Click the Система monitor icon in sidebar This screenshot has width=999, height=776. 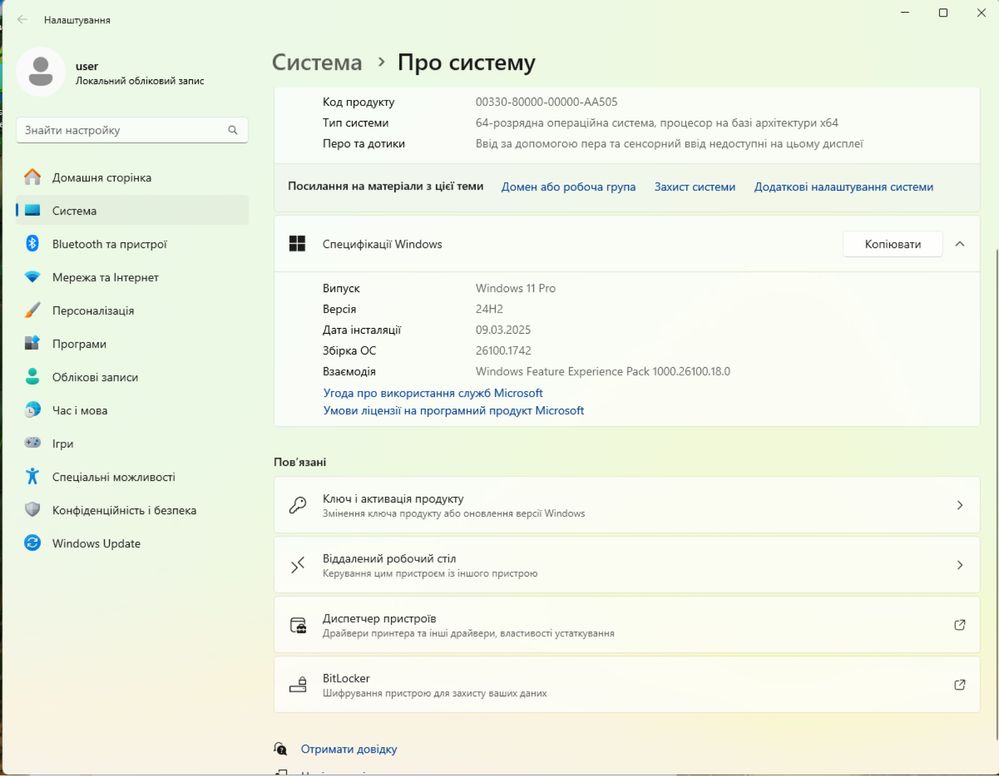(32, 210)
